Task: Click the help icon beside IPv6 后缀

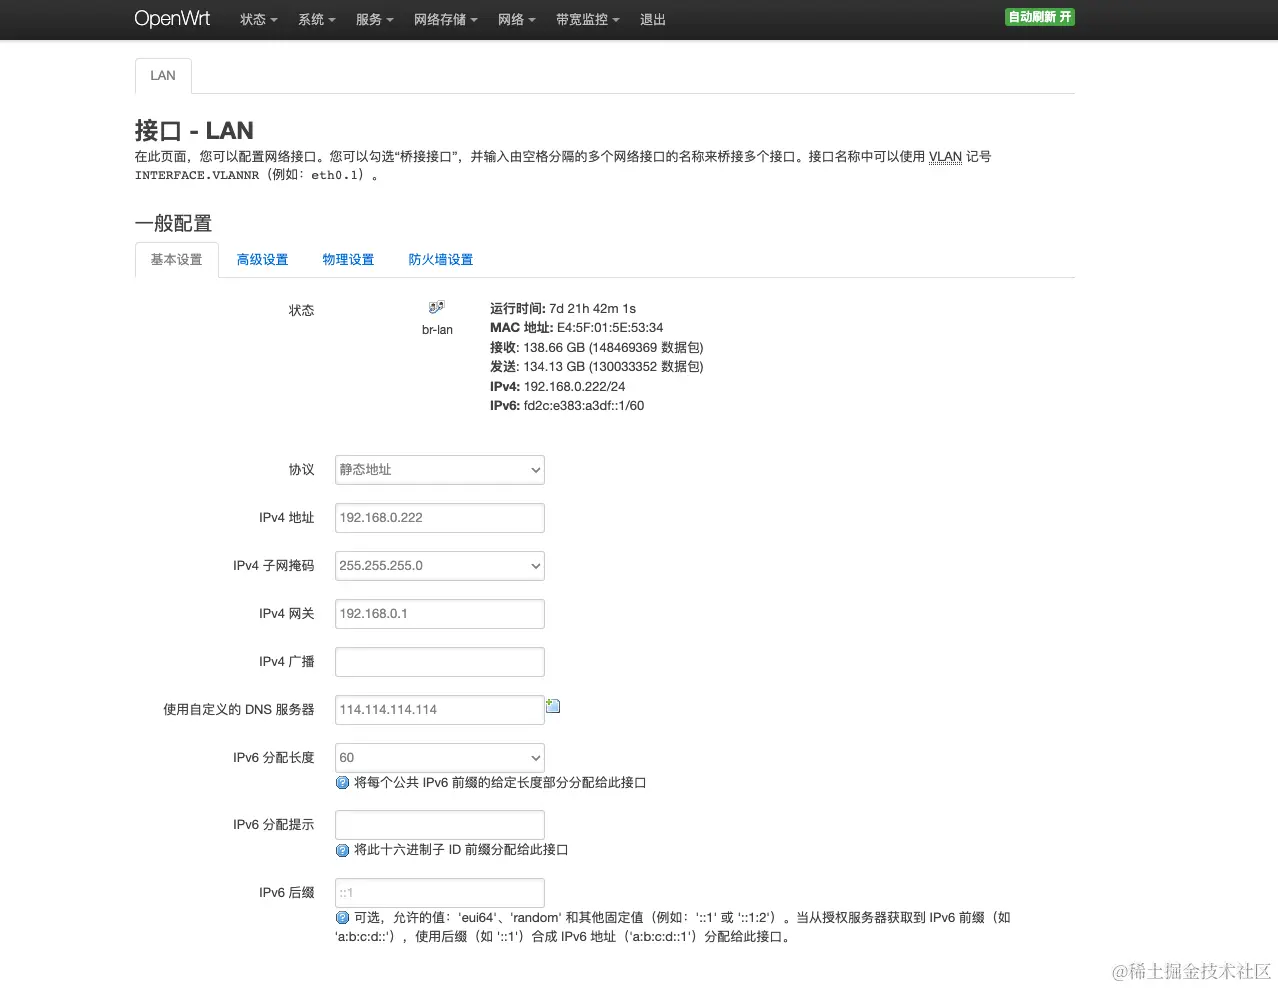Action: click(341, 917)
